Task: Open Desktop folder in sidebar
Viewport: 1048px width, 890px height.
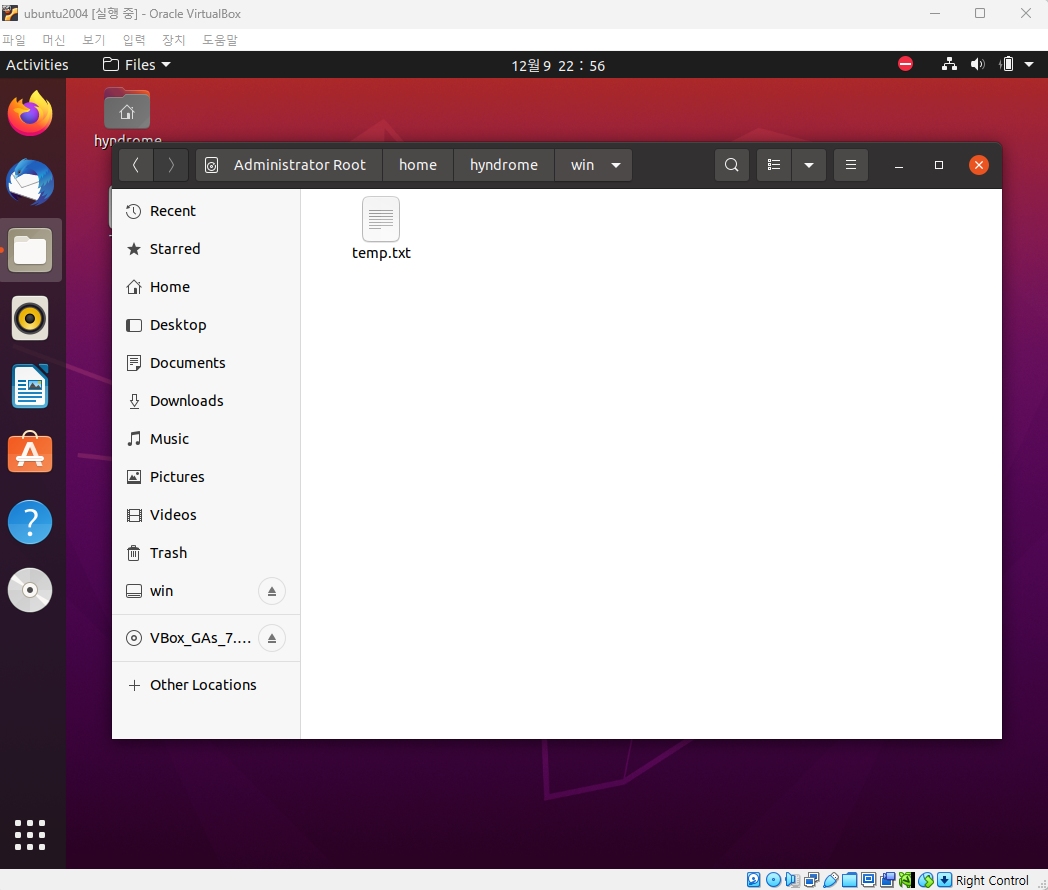Action: [x=206, y=325]
